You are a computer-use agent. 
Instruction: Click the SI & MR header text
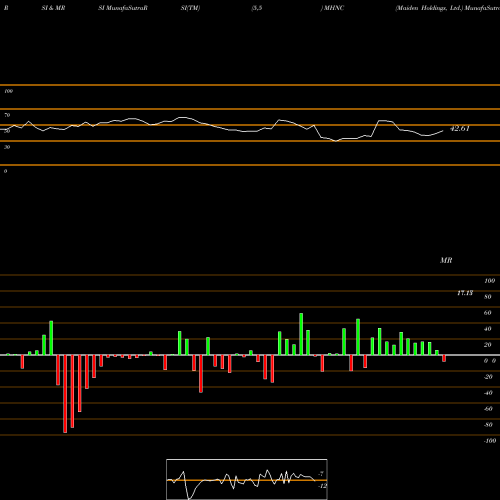[53, 8]
